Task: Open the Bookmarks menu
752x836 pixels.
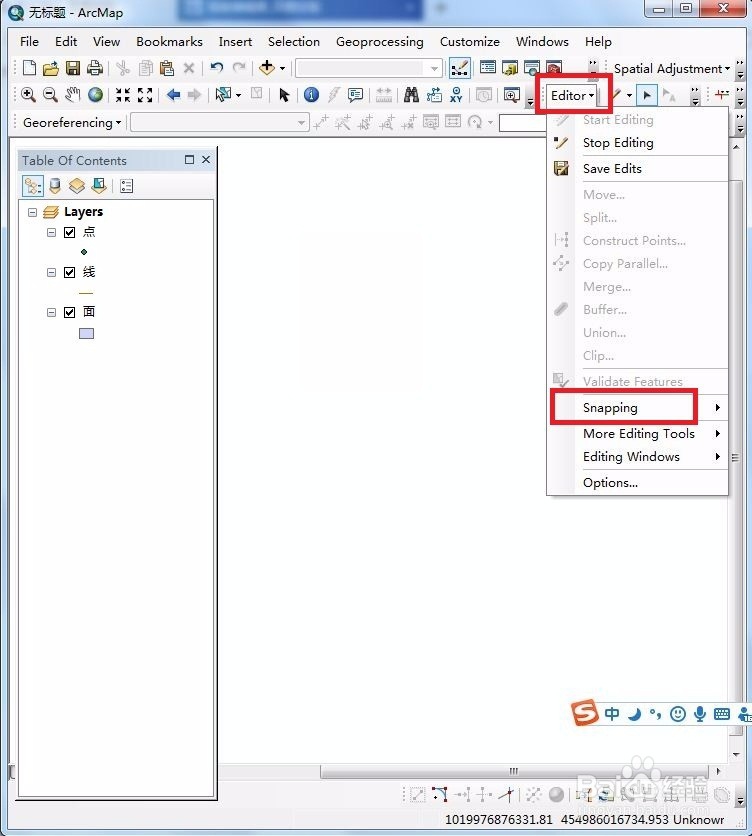Action: [x=169, y=42]
